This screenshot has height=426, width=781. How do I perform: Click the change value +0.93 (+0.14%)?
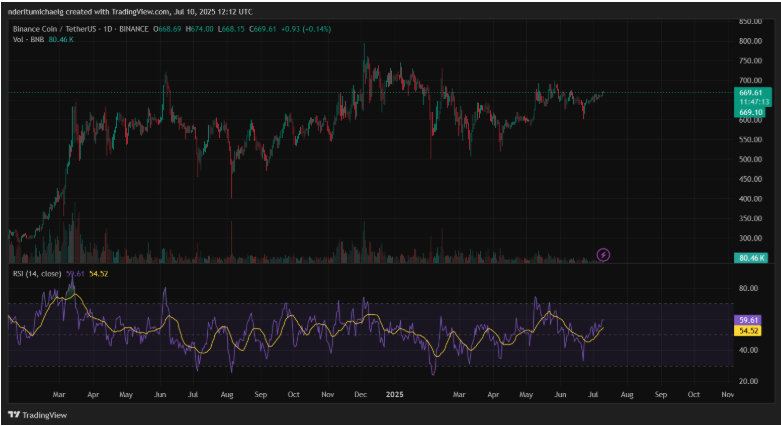(x=306, y=29)
